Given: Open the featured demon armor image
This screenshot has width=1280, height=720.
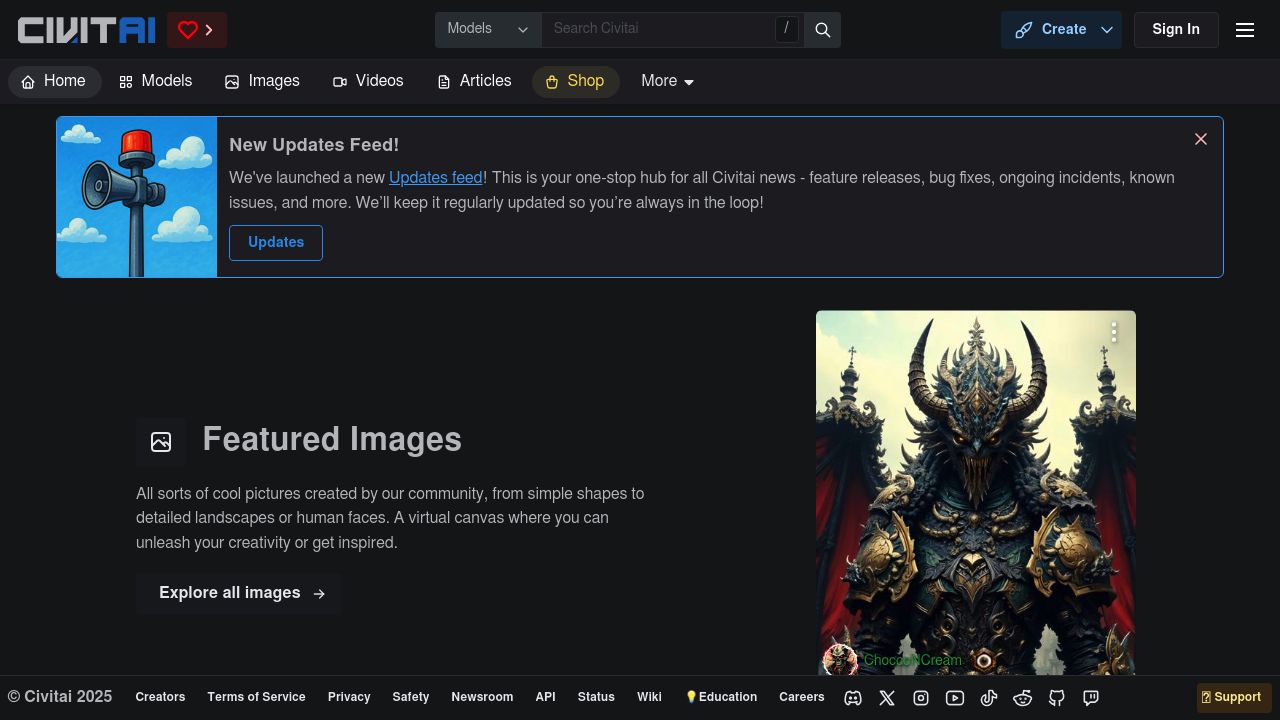Looking at the screenshot, I should pyautogui.click(x=976, y=492).
